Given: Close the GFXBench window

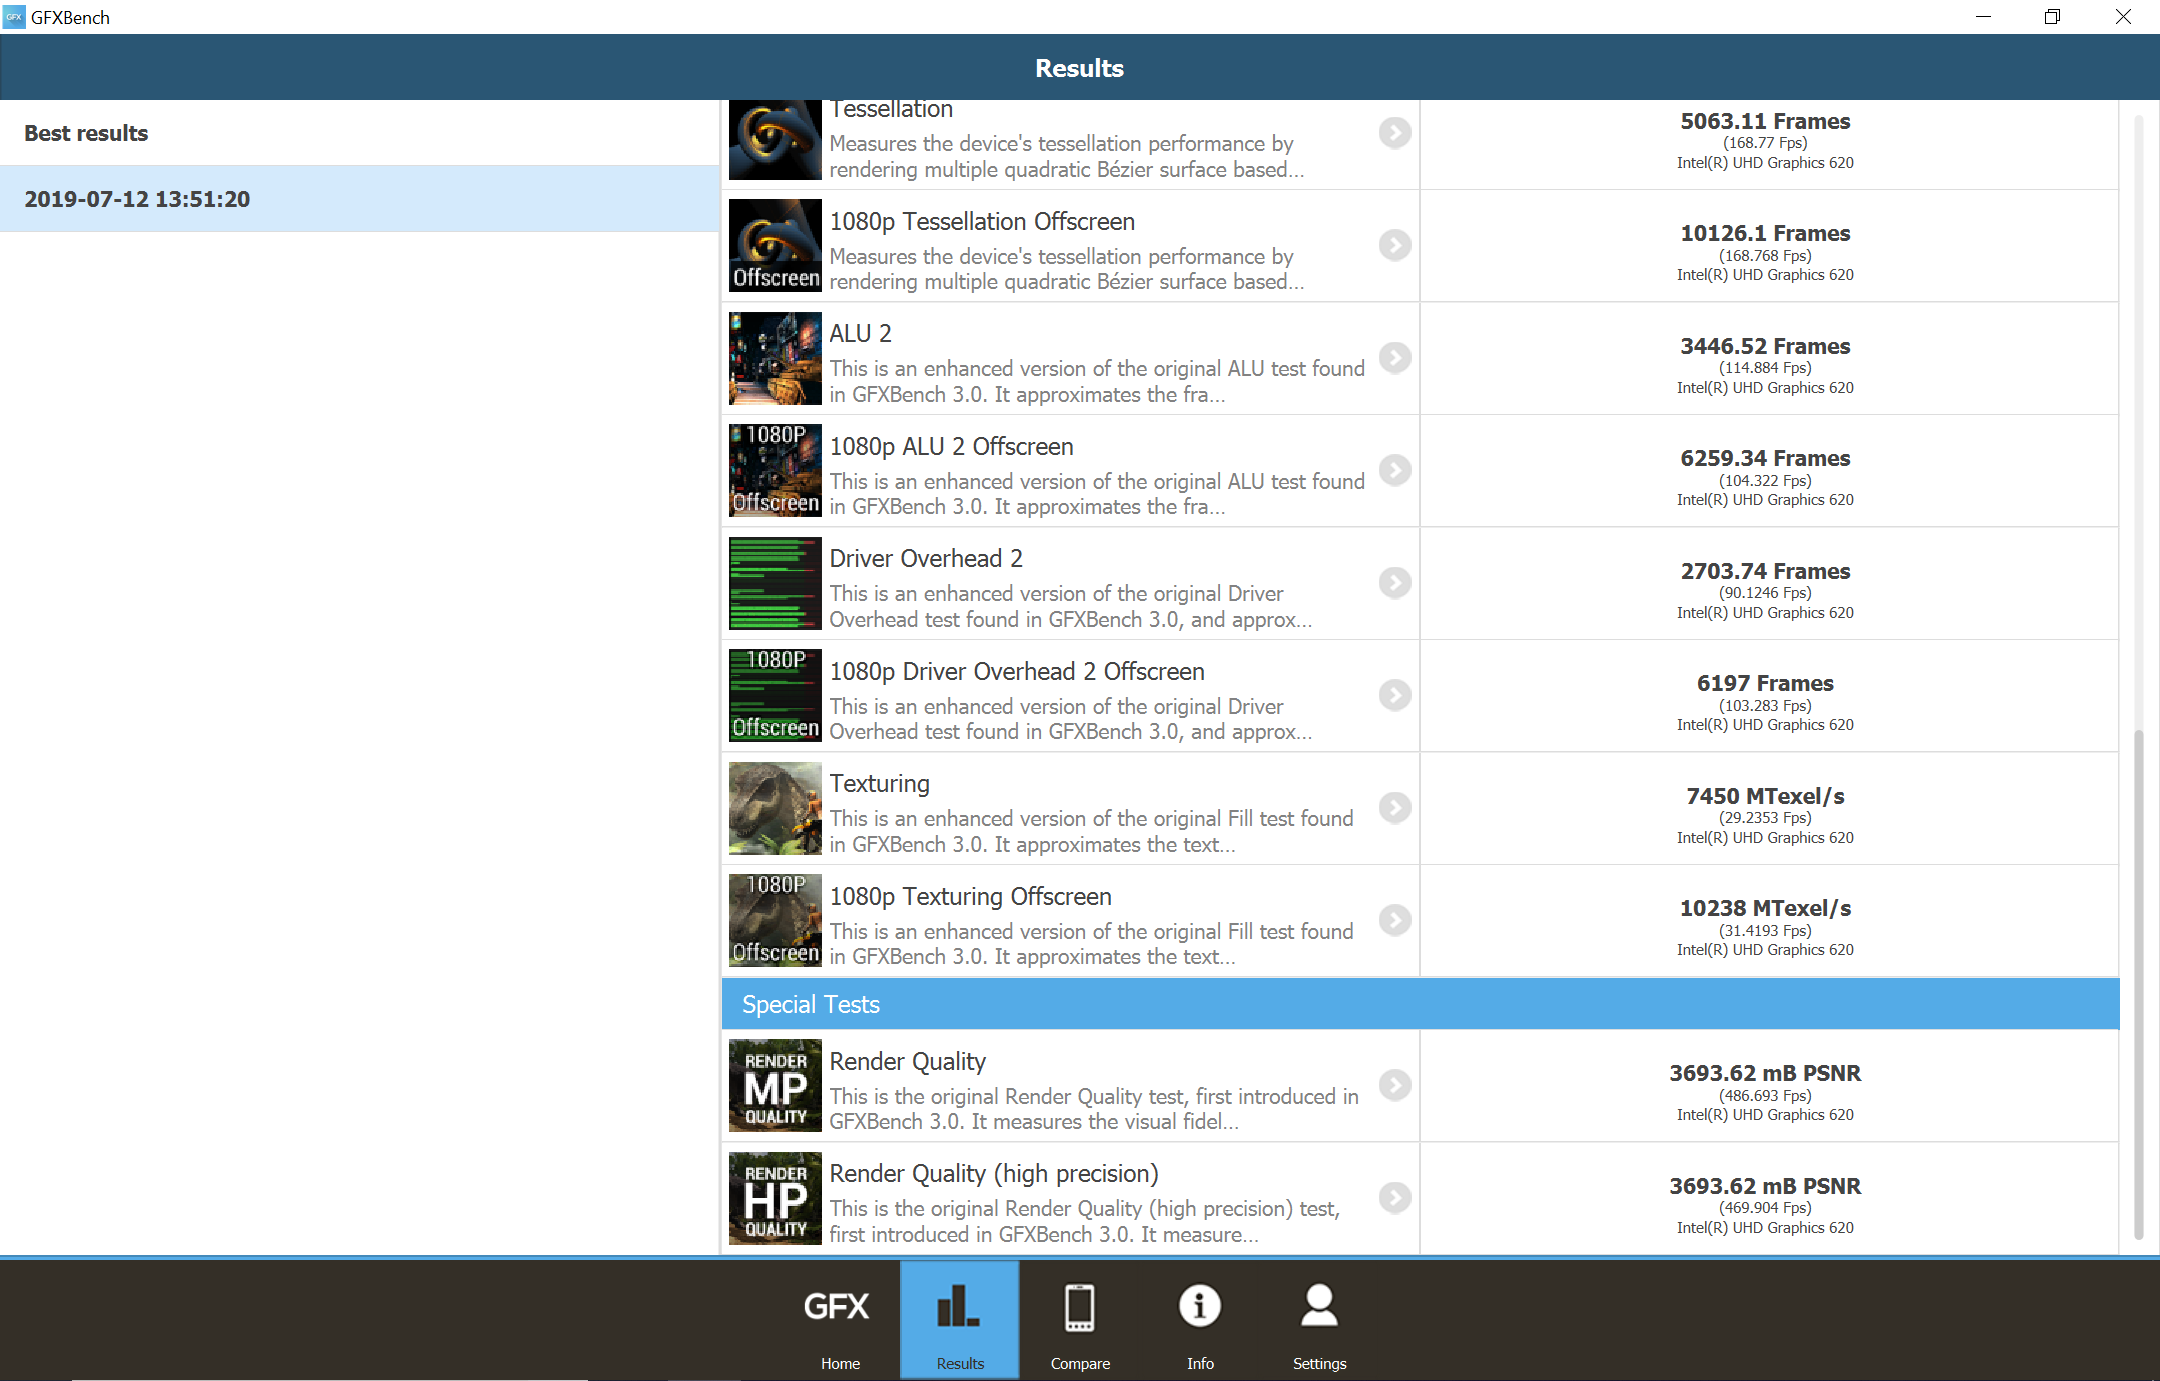Looking at the screenshot, I should [2122, 17].
